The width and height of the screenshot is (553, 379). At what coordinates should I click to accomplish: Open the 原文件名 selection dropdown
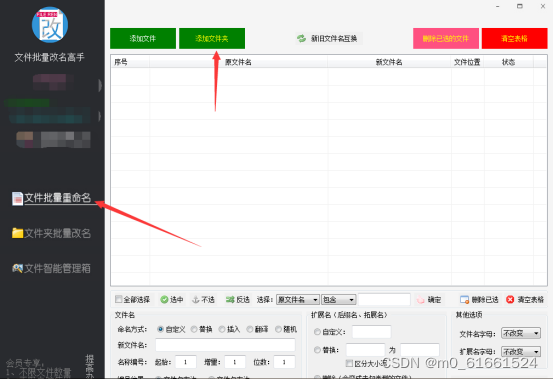click(298, 300)
